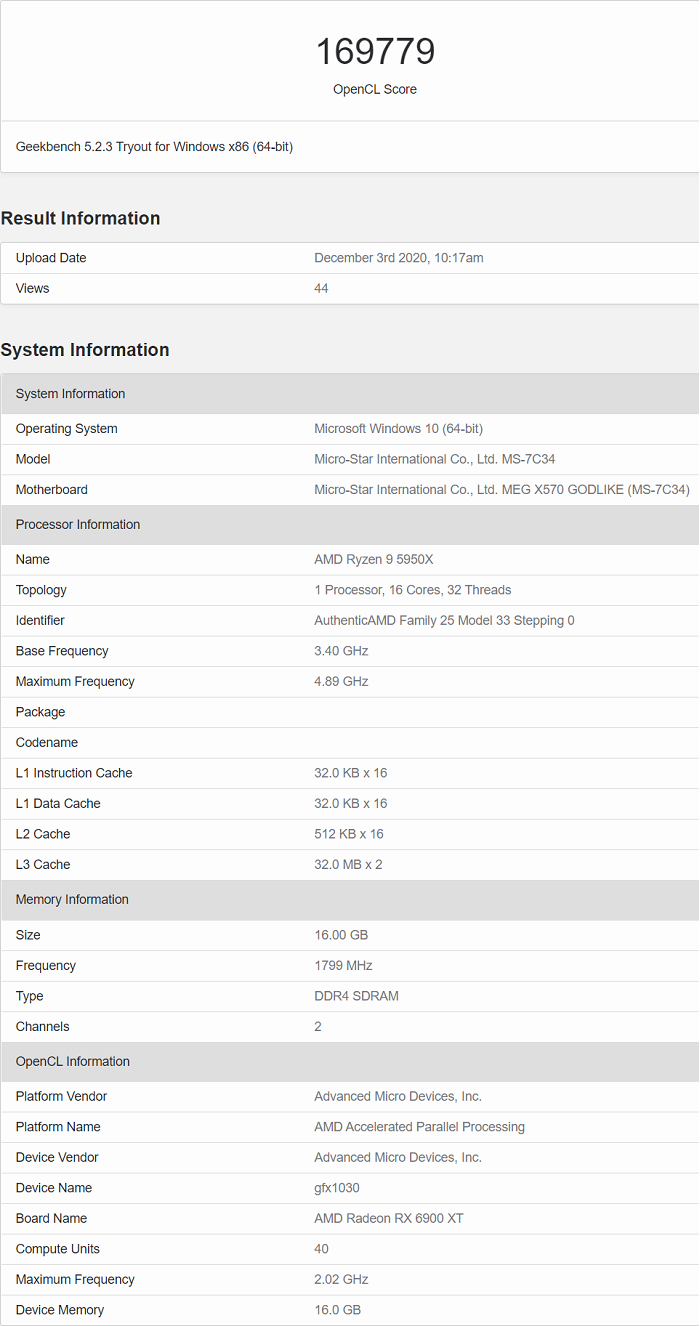Screen dimensions: 700x1326
Task: Click the Maximum Frequency value 4.89 GHz
Action: coord(341,682)
